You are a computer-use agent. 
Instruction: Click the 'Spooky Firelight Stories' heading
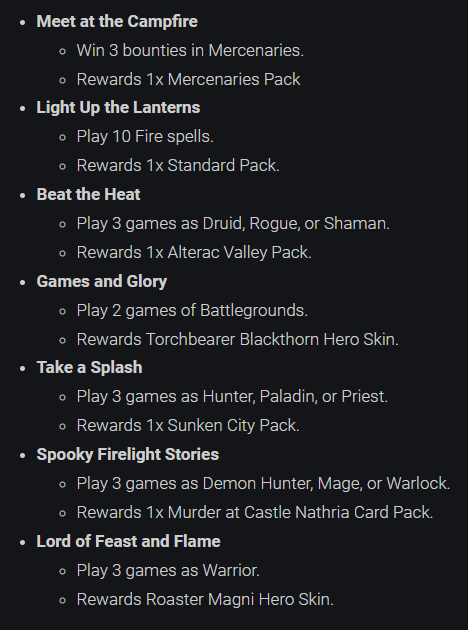pyautogui.click(x=128, y=454)
